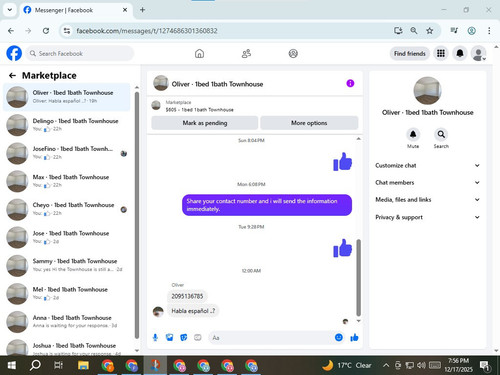The height and width of the screenshot is (375, 500).
Task: Go back from Marketplace chats list
Action: [12, 76]
